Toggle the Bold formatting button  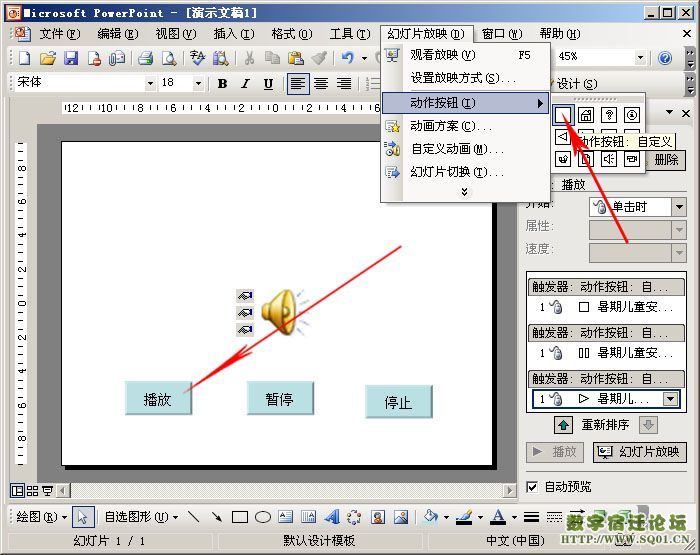pyautogui.click(x=222, y=83)
